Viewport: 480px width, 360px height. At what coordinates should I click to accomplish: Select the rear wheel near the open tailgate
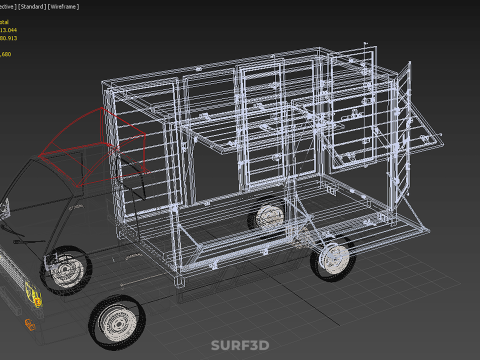[x=332, y=258]
